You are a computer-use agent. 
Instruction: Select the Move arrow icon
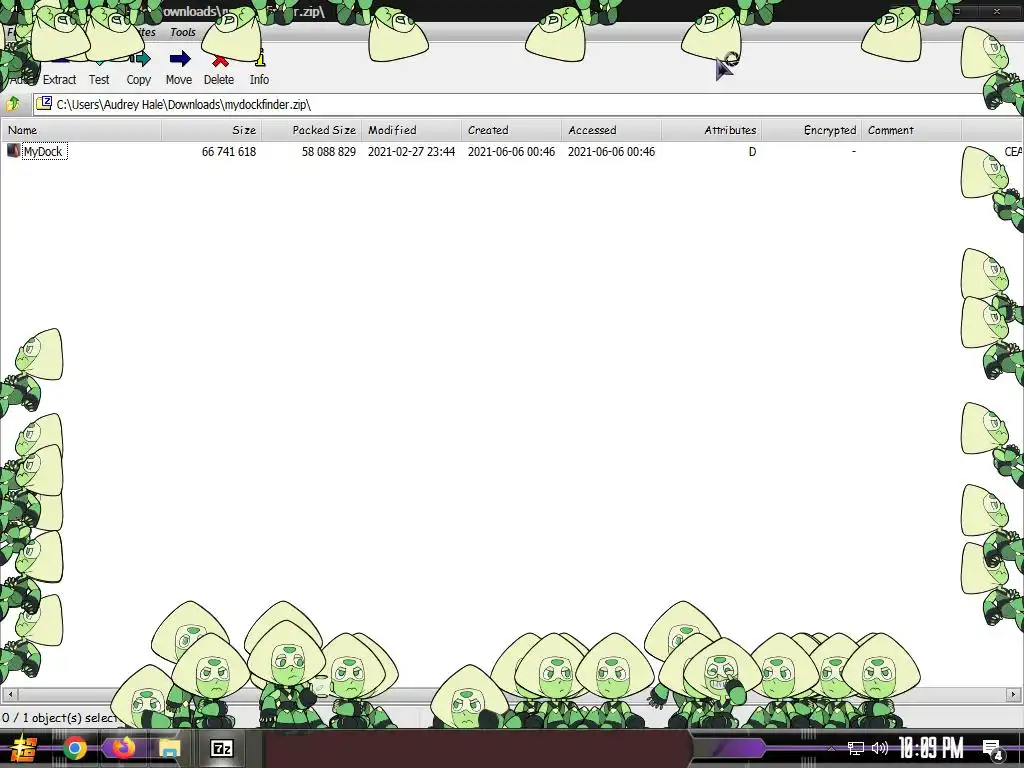coord(180,59)
